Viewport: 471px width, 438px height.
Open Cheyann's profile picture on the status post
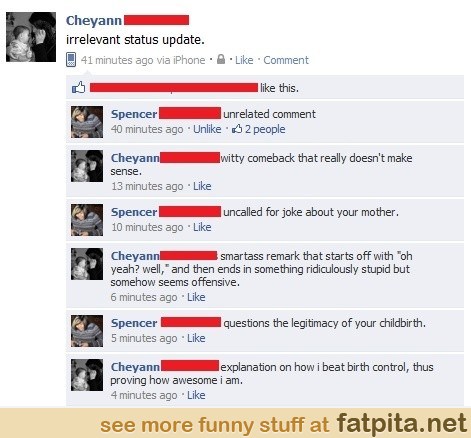[x=31, y=37]
